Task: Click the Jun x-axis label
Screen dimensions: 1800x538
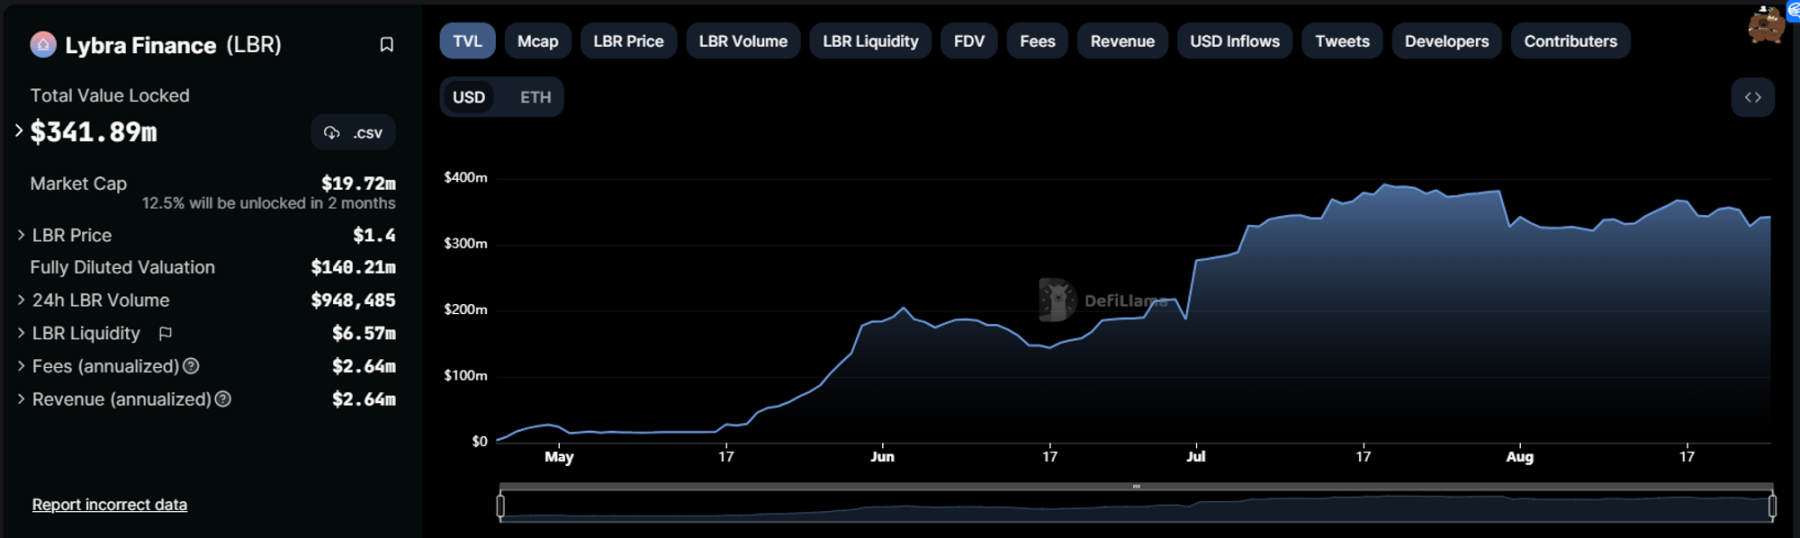Action: click(882, 456)
